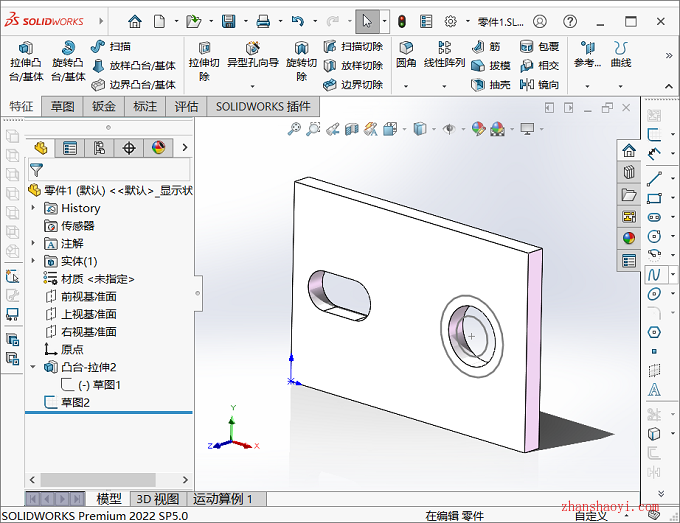
Task: Switch to the 特征 (Features) tab
Action: [x=21, y=107]
